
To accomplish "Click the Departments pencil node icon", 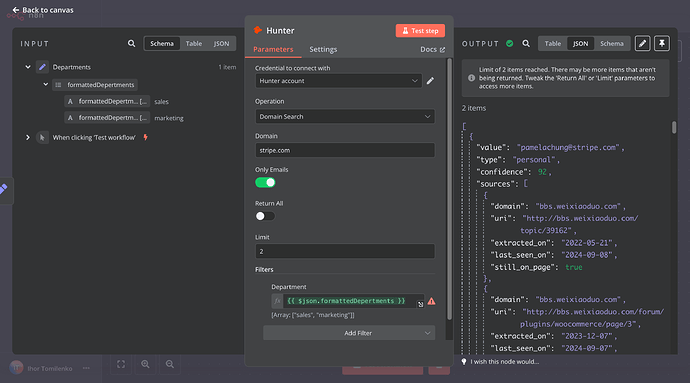I will click(42, 67).
